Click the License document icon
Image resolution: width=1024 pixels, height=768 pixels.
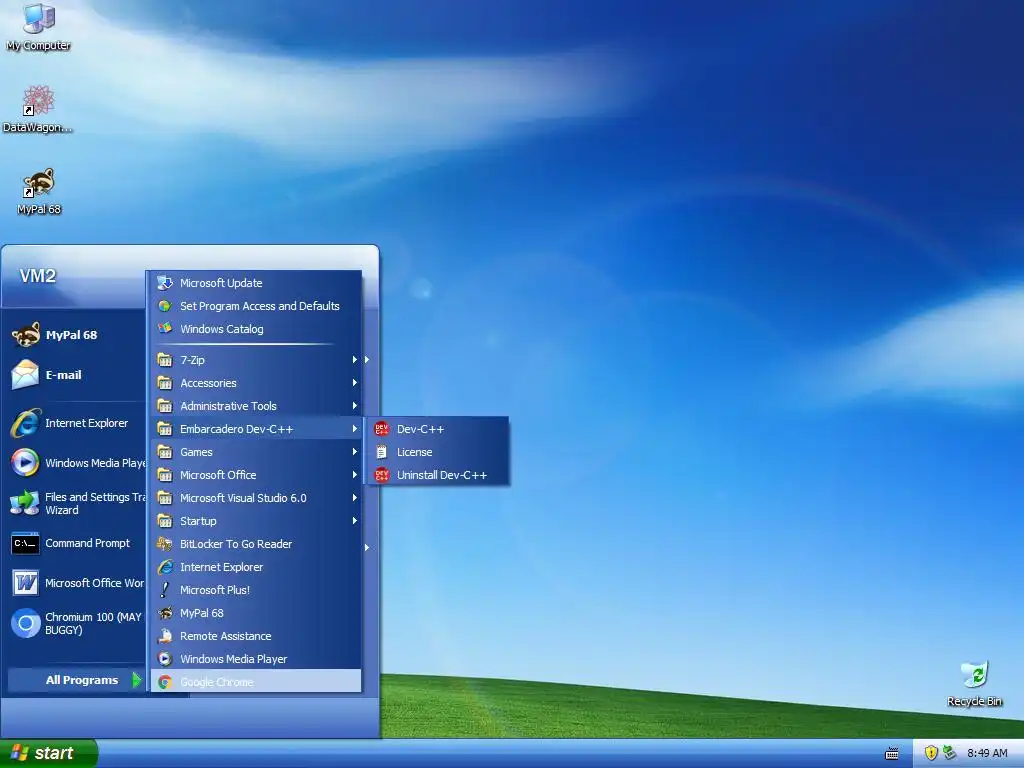click(381, 452)
